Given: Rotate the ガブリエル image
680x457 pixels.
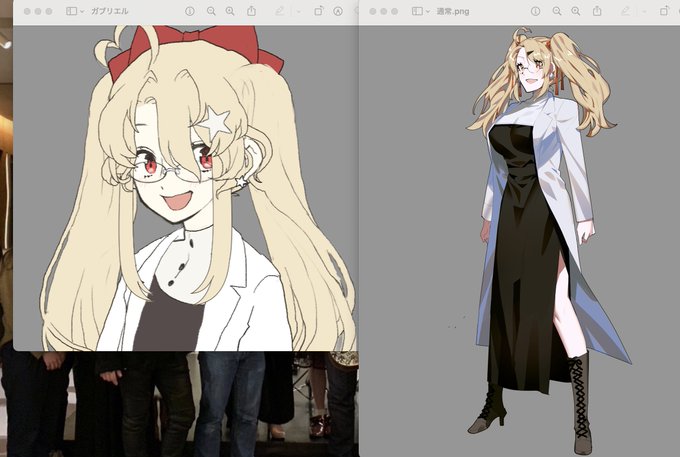Looking at the screenshot, I should click(x=318, y=11).
